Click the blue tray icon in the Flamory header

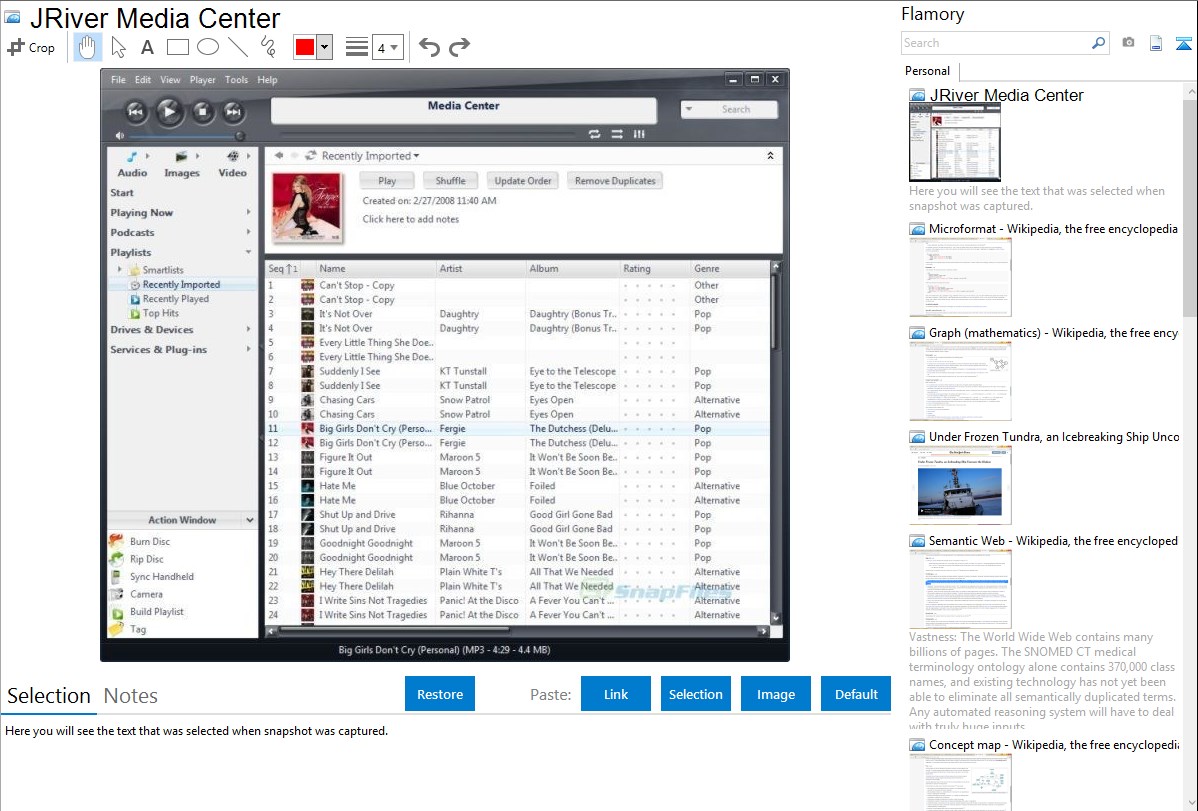[x=1183, y=44]
